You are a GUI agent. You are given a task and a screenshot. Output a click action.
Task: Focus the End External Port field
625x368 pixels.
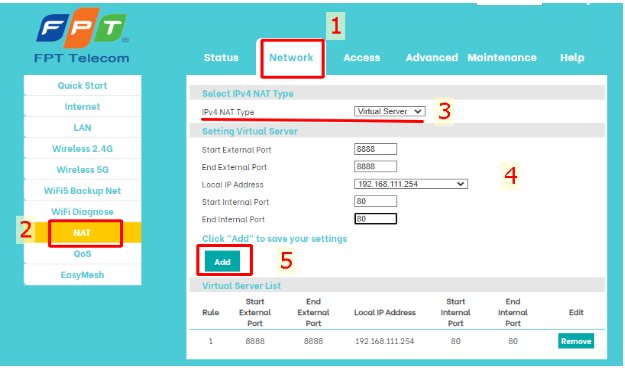[x=375, y=166]
